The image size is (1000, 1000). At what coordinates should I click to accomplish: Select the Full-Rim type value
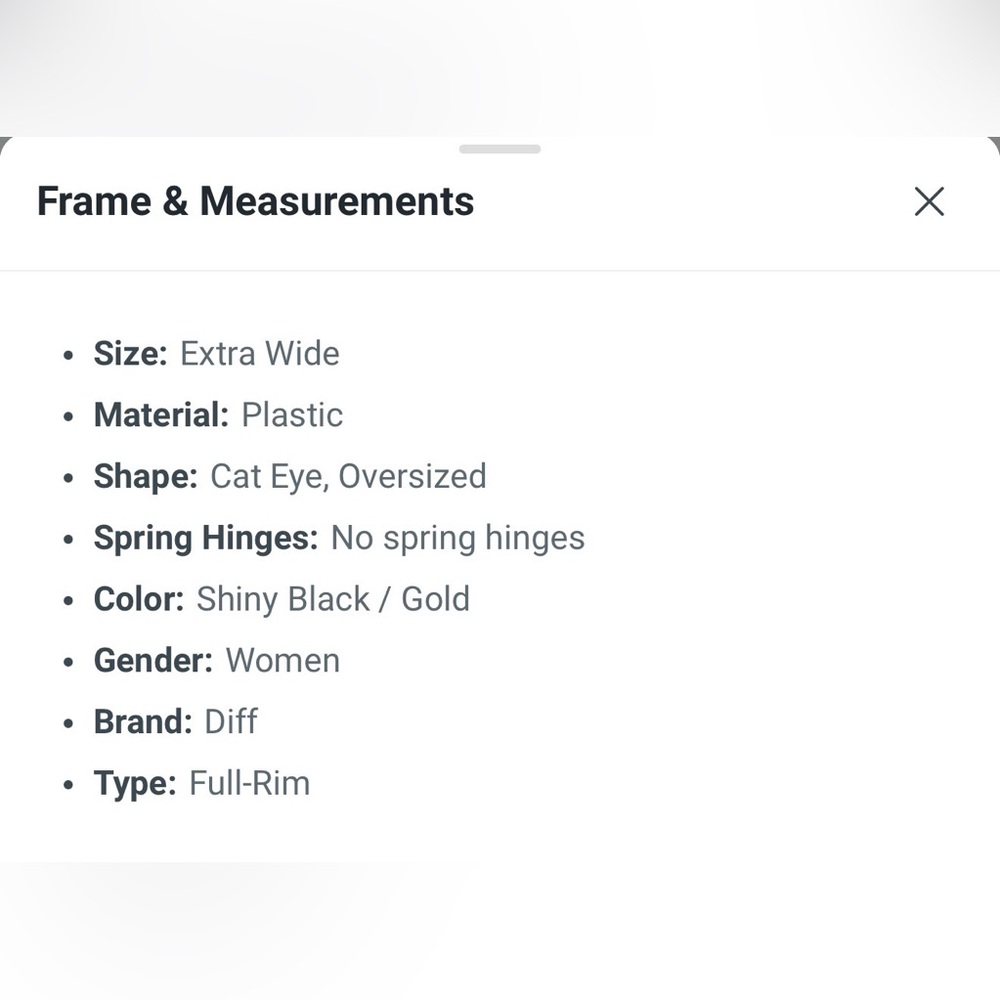point(250,783)
